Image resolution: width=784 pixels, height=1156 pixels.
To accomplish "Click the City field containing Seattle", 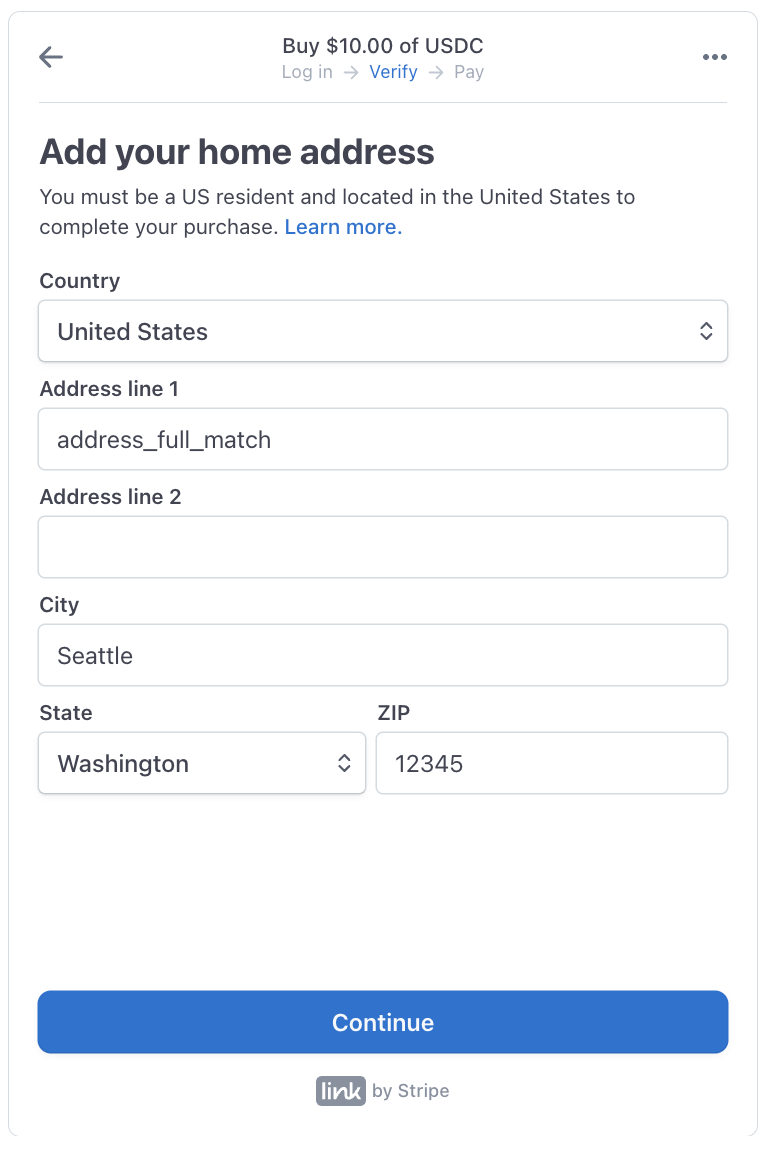I will tap(383, 655).
